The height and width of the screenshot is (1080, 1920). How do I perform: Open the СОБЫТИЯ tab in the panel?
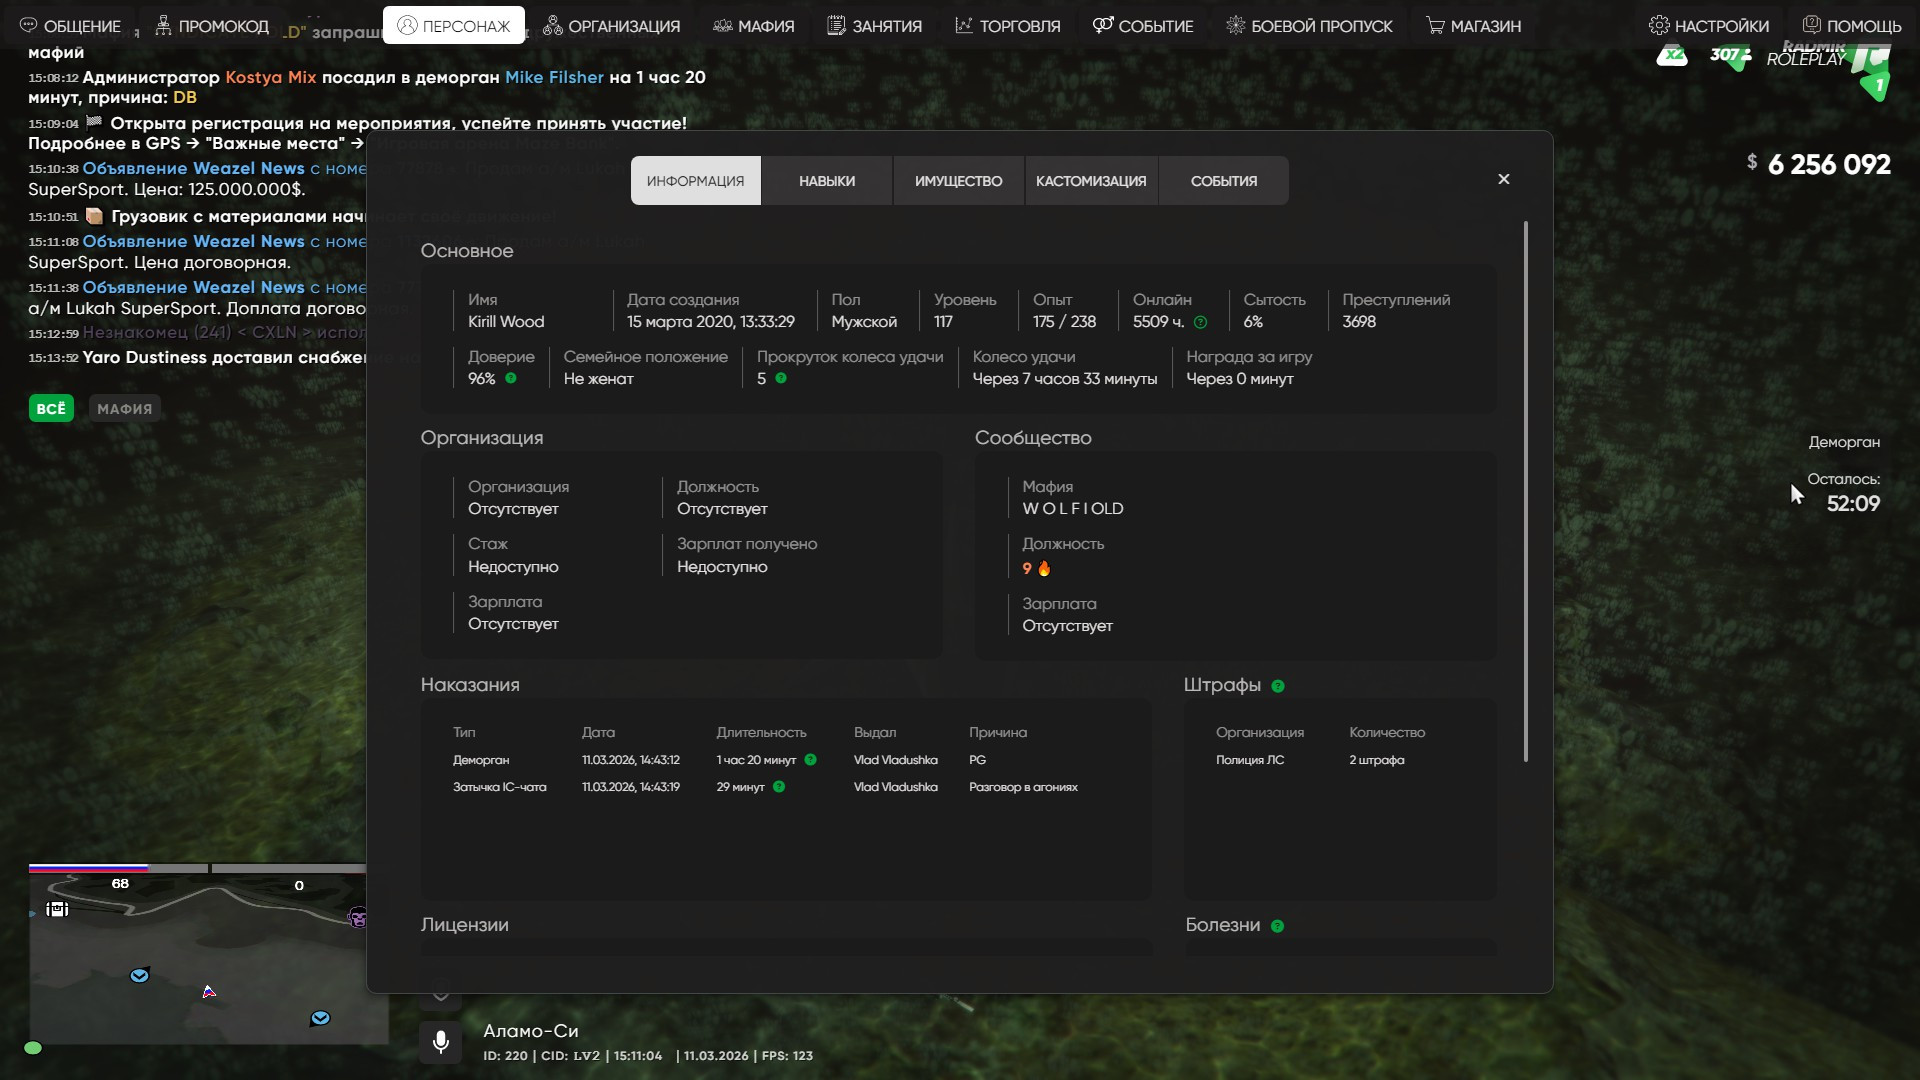(1223, 181)
